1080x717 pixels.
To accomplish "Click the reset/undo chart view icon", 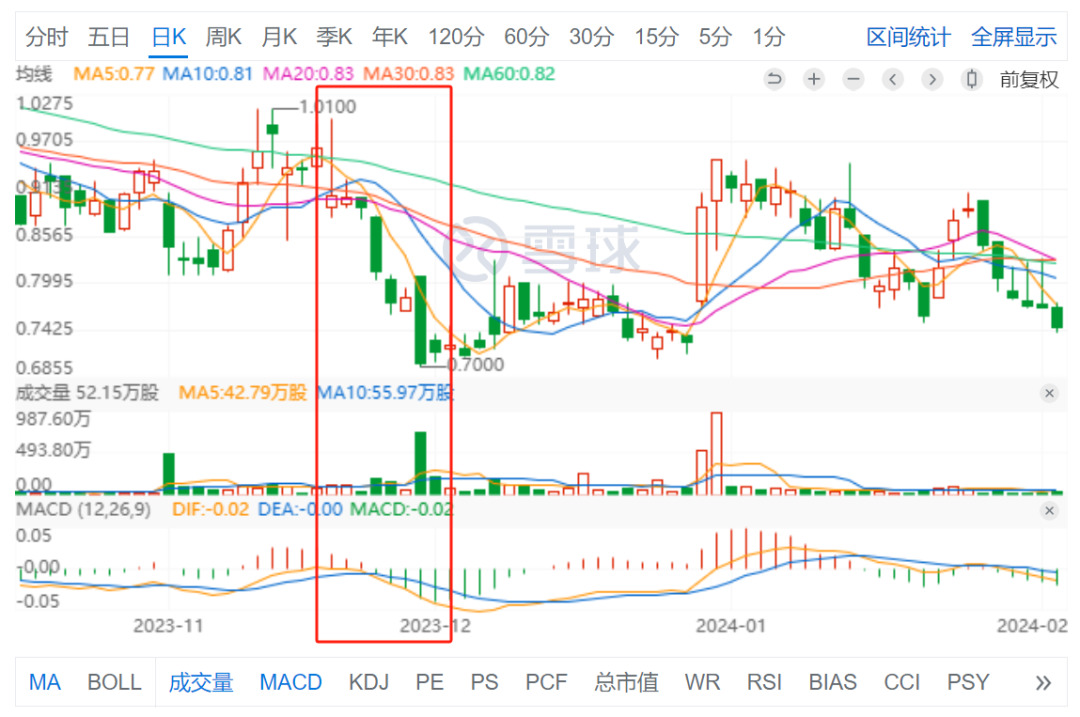I will [x=775, y=79].
